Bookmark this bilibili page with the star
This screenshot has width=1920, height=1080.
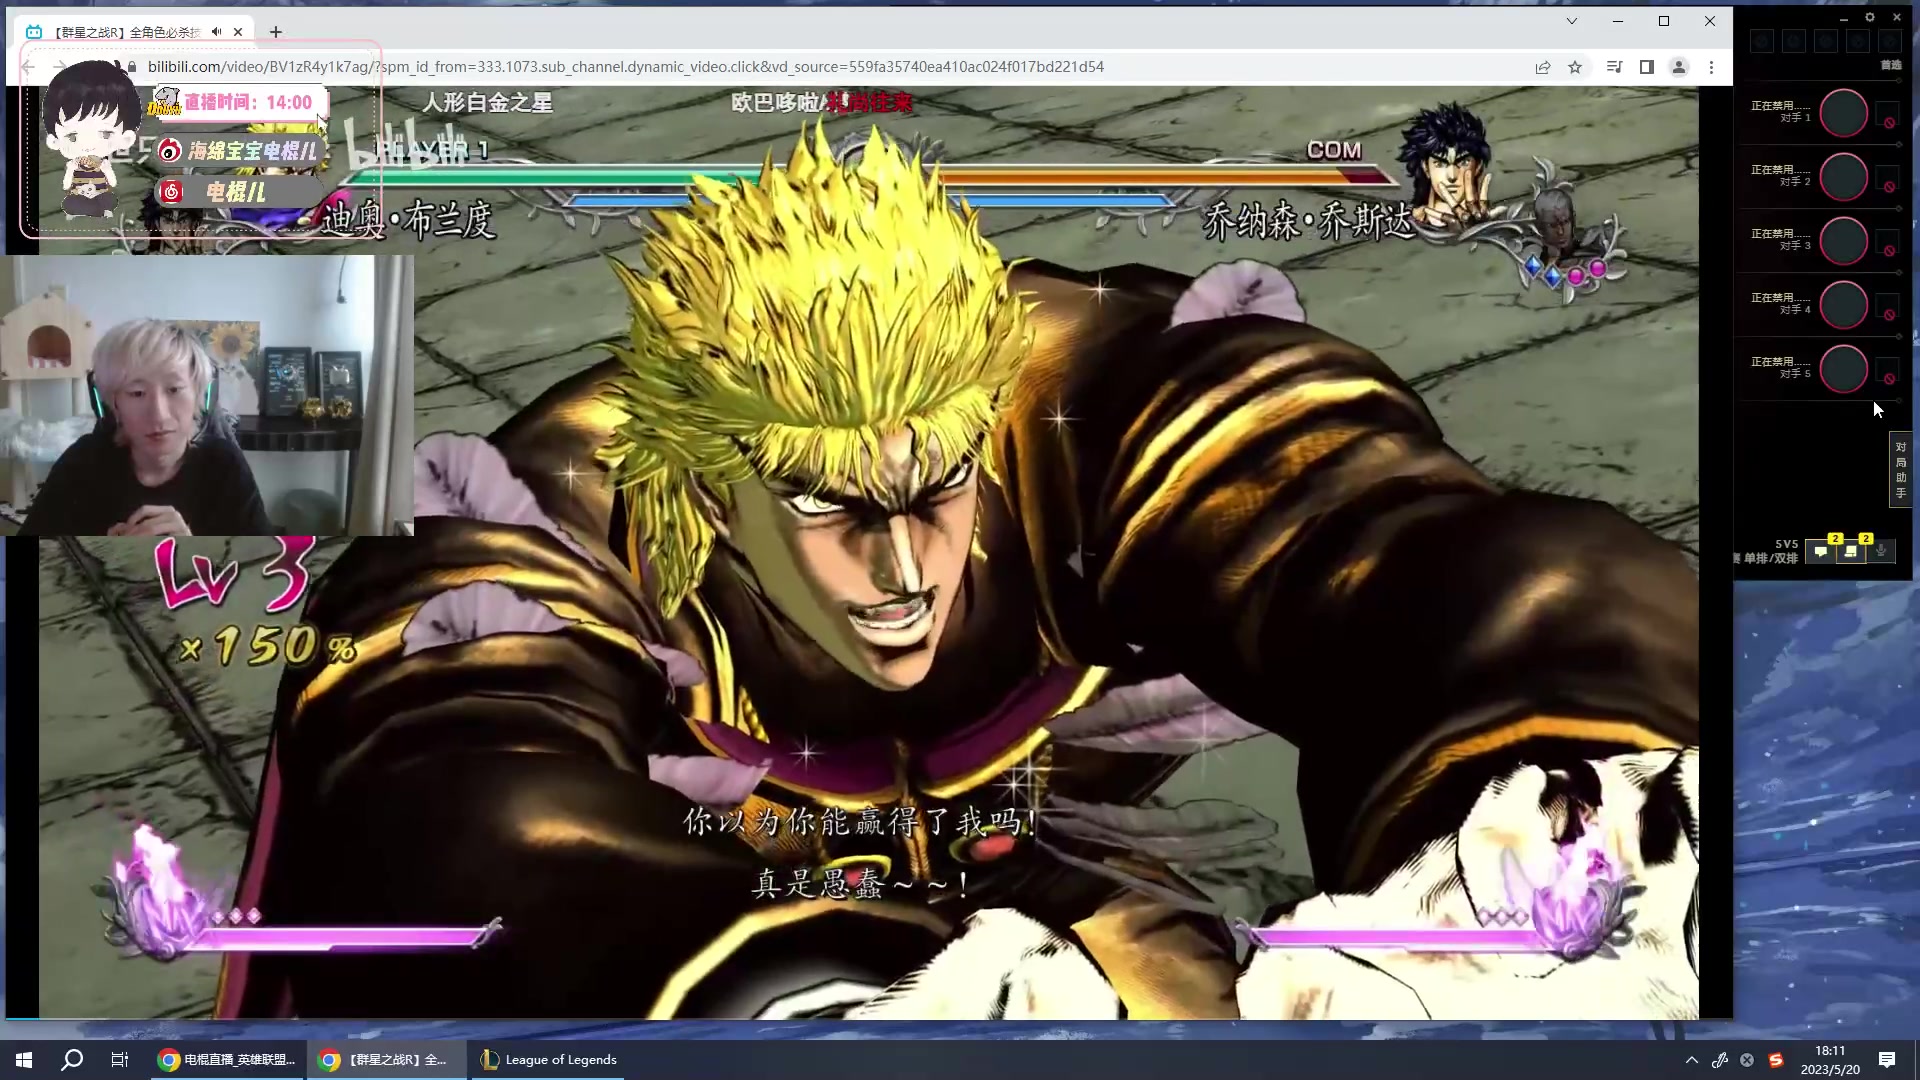(x=1575, y=67)
